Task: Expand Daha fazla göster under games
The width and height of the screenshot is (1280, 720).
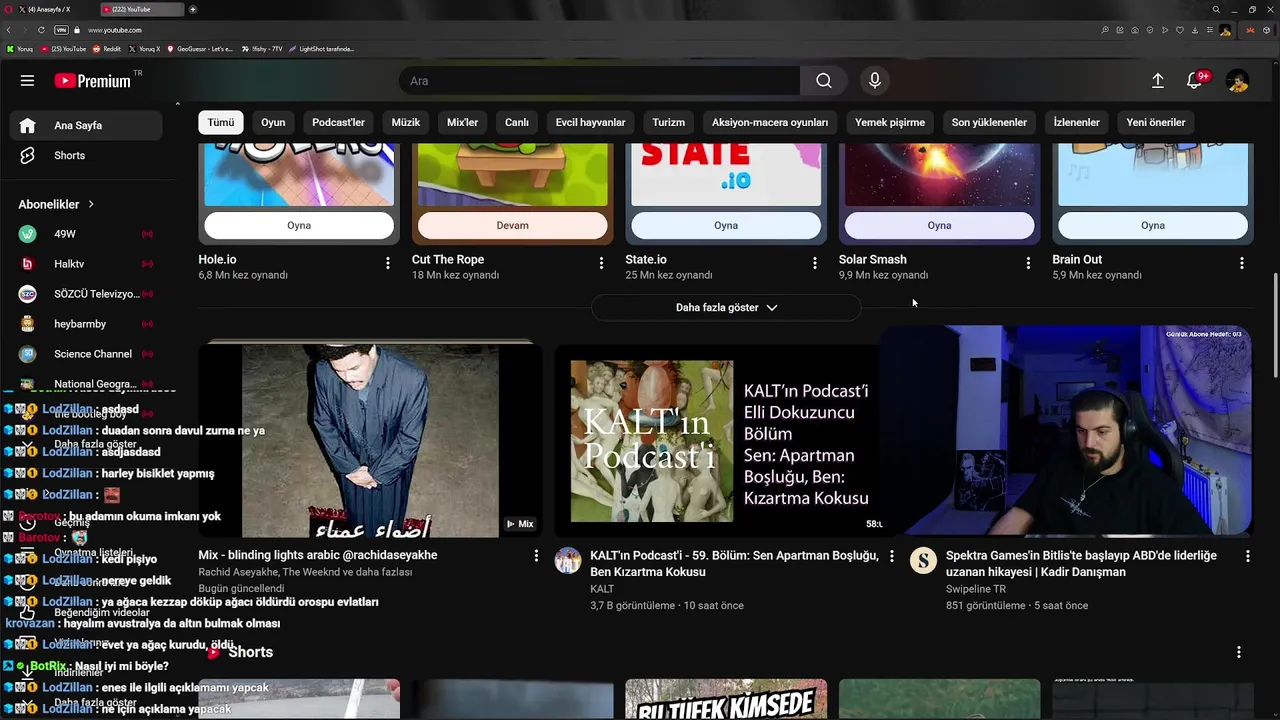Action: [726, 308]
